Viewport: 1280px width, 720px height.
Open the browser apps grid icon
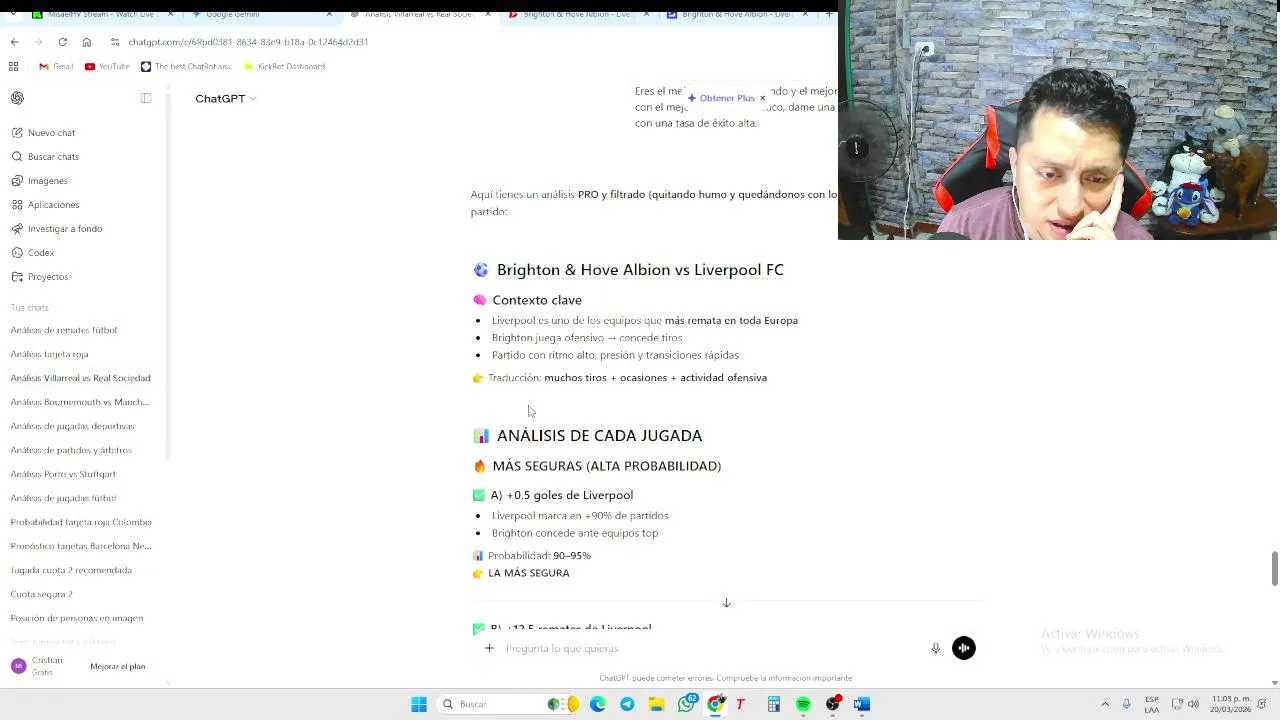point(14,66)
